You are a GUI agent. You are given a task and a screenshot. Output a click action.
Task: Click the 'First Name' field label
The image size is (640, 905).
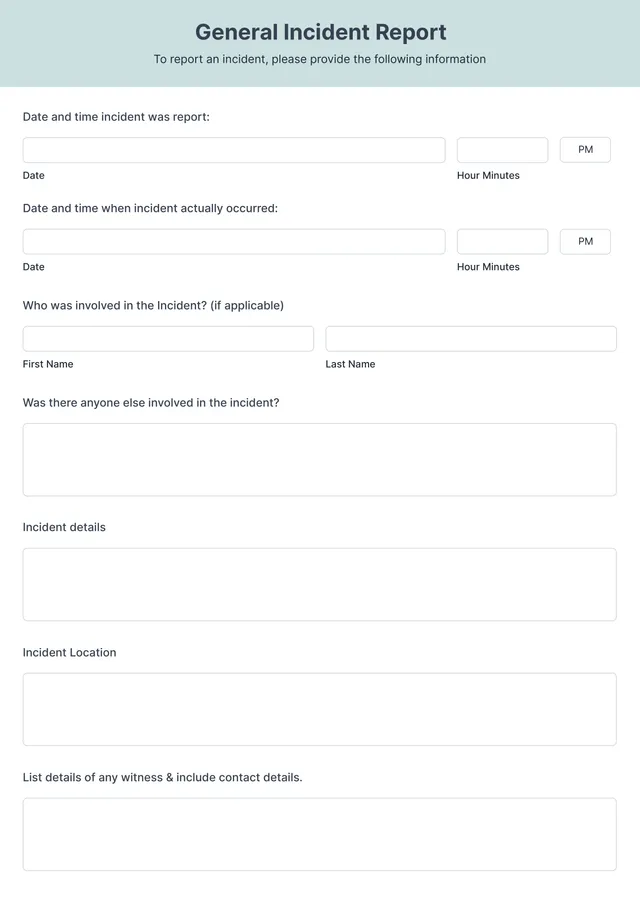[x=47, y=364]
